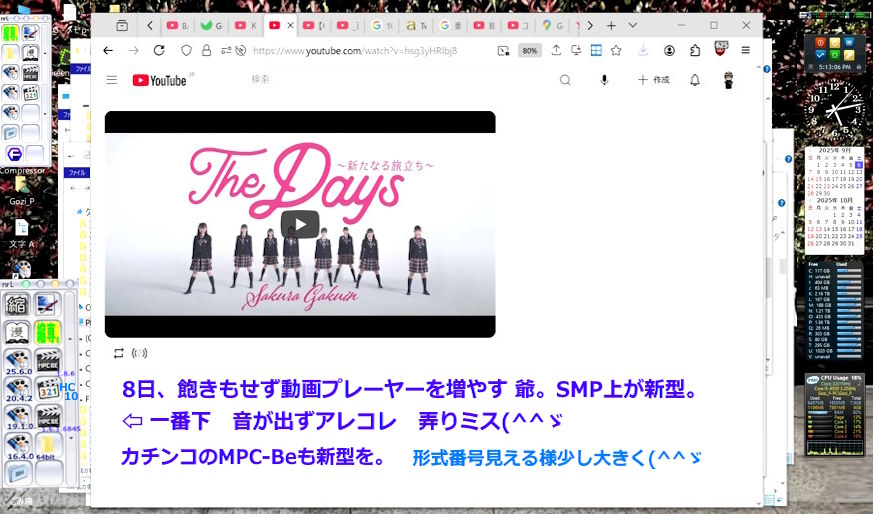Viewport: 875px width, 514px height.
Task: Toggle the sound-wave icon beside the loop button
Action: 139,353
